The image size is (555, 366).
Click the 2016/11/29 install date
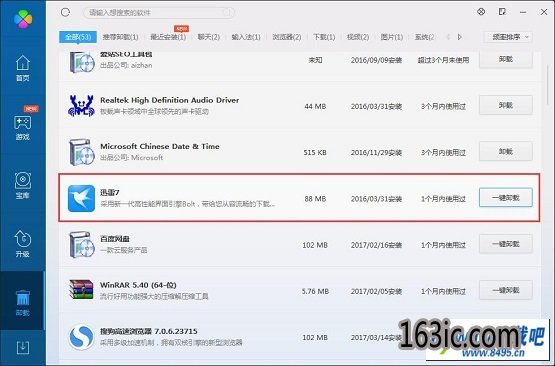click(x=376, y=153)
